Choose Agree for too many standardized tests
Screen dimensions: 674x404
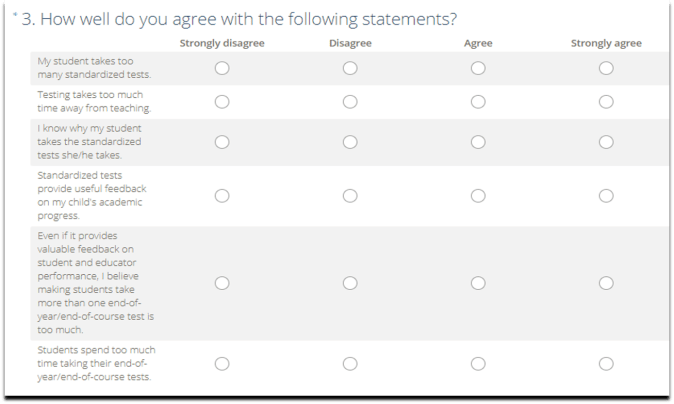478,68
